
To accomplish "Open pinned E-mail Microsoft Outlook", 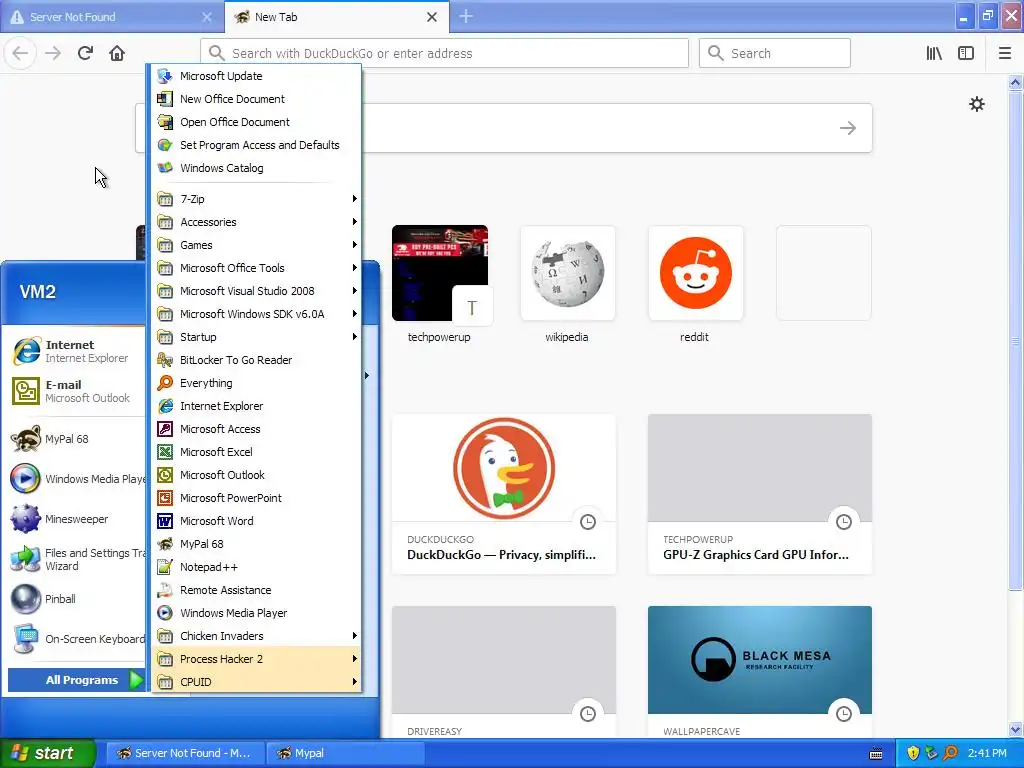I will click(76, 391).
